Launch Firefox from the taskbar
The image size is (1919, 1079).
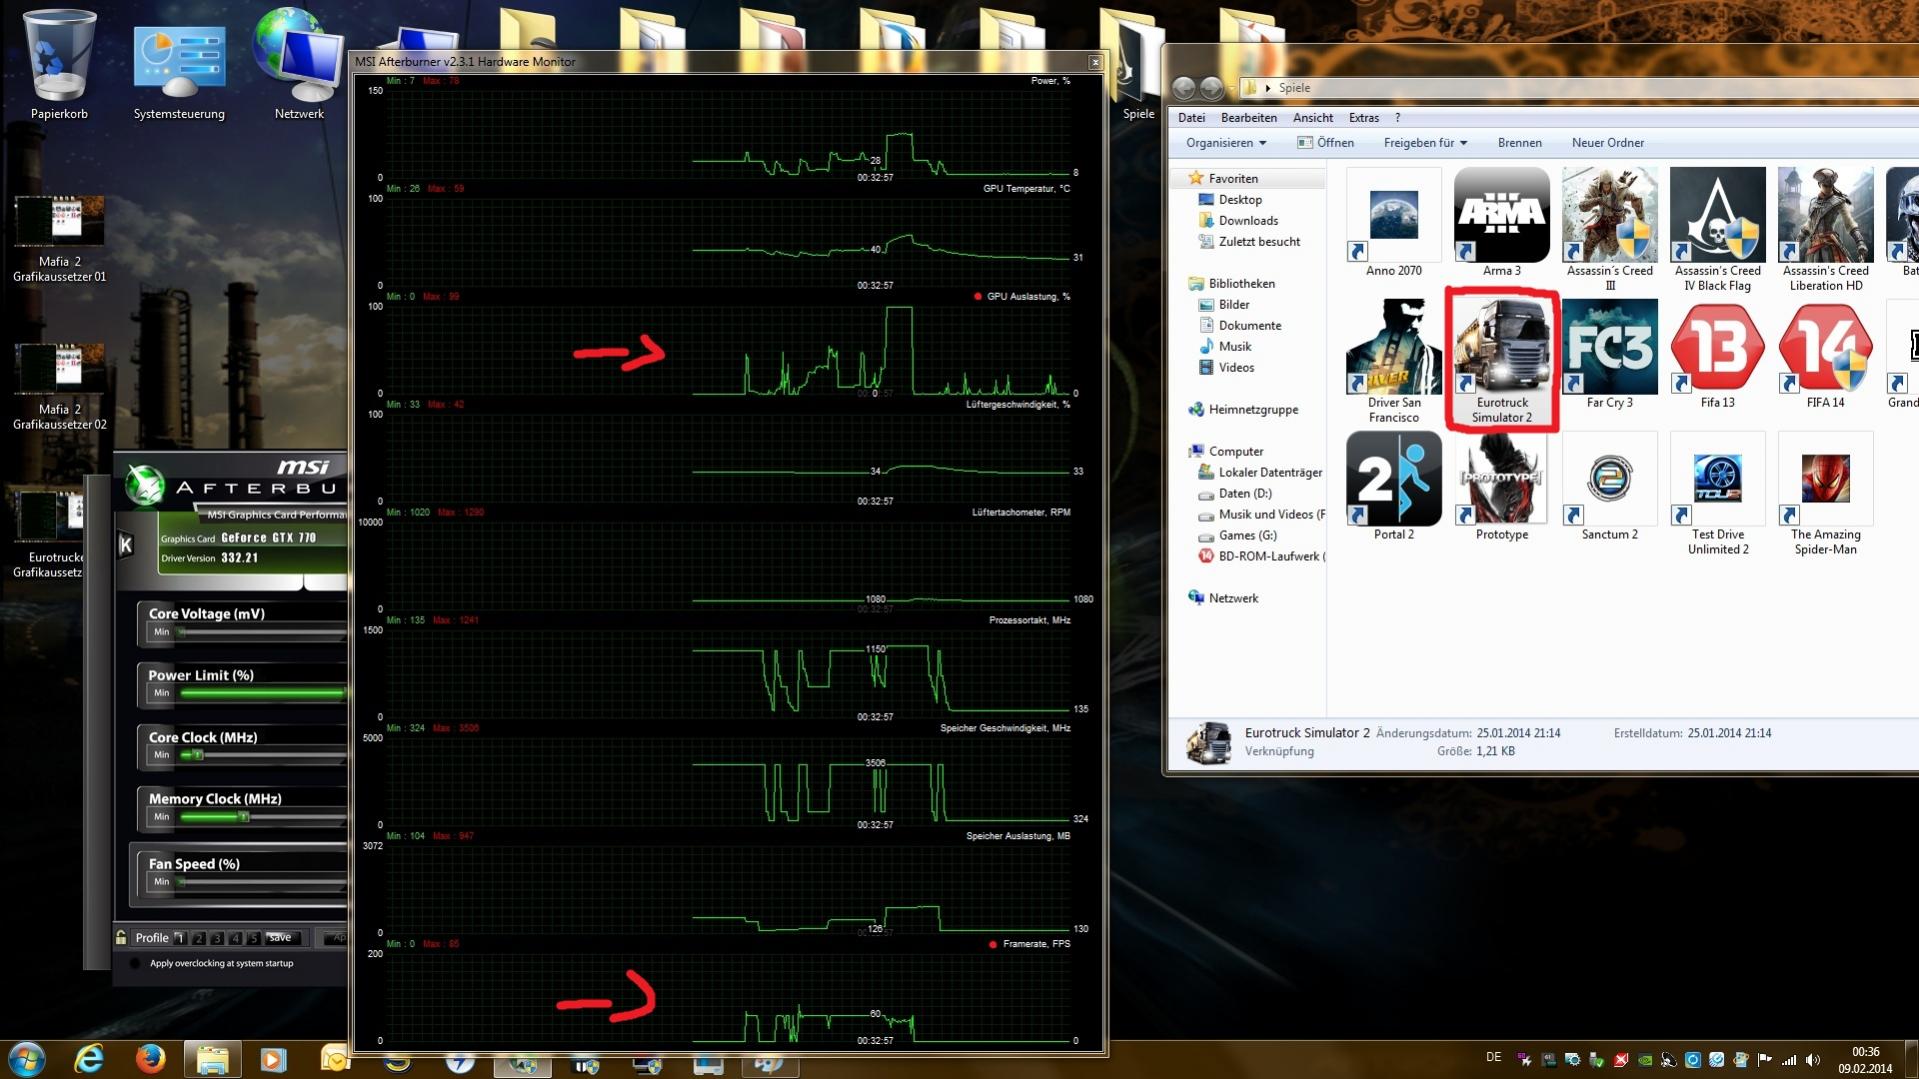[x=150, y=1059]
